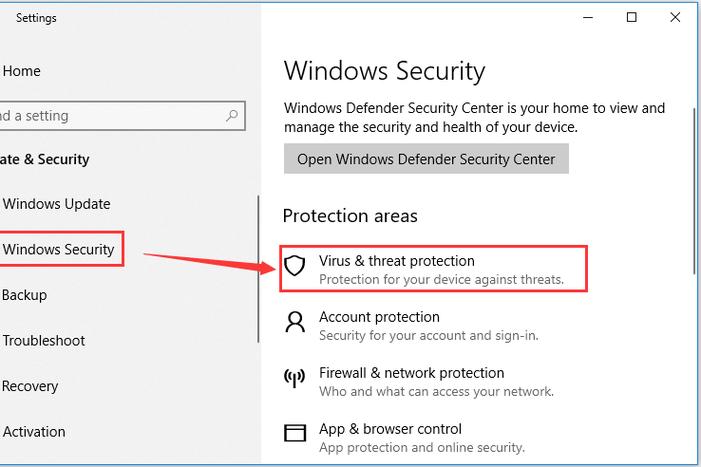Click the person icon for Account protection
The width and height of the screenshot is (701, 467).
[295, 322]
